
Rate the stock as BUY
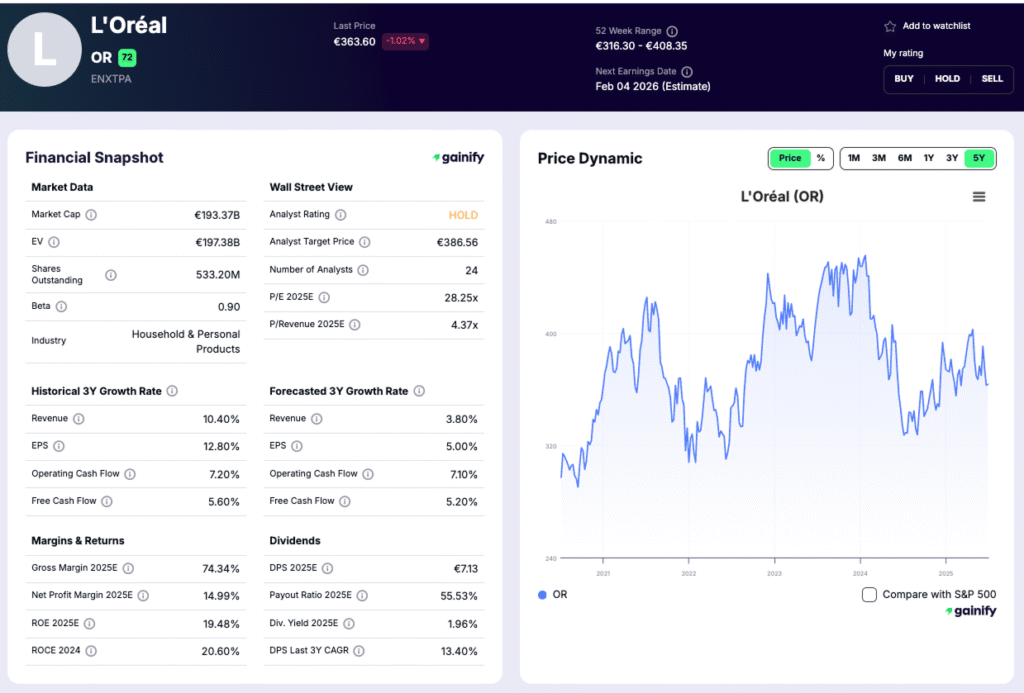coord(903,79)
